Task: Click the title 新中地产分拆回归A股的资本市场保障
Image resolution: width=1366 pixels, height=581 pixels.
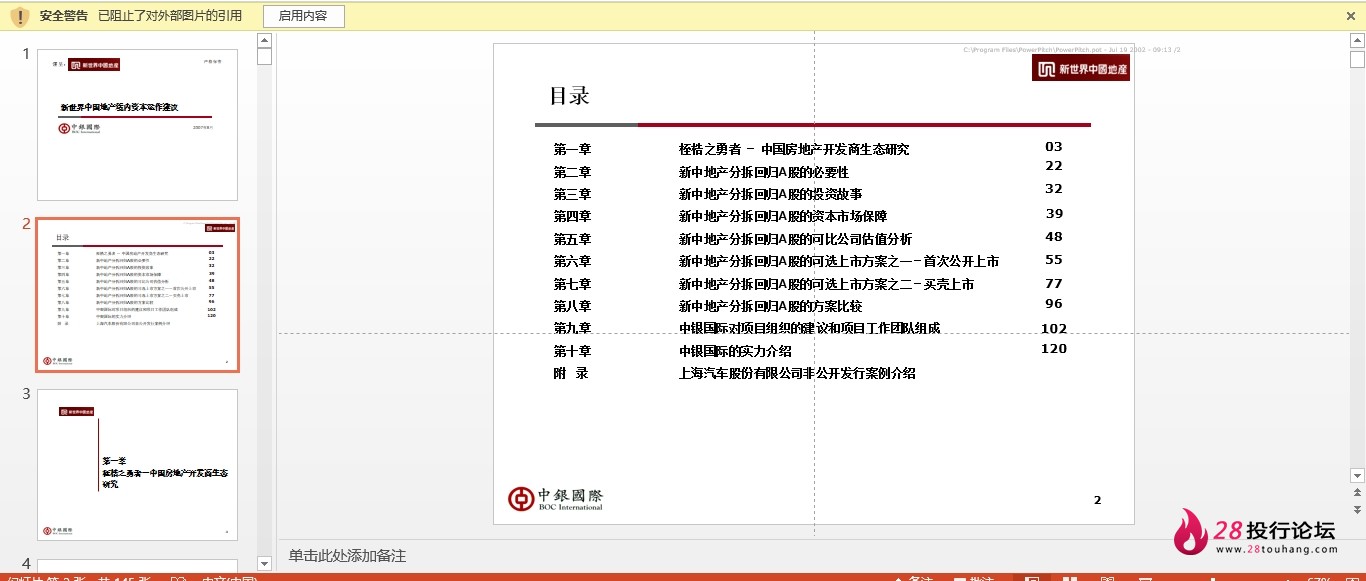Action: pos(783,216)
